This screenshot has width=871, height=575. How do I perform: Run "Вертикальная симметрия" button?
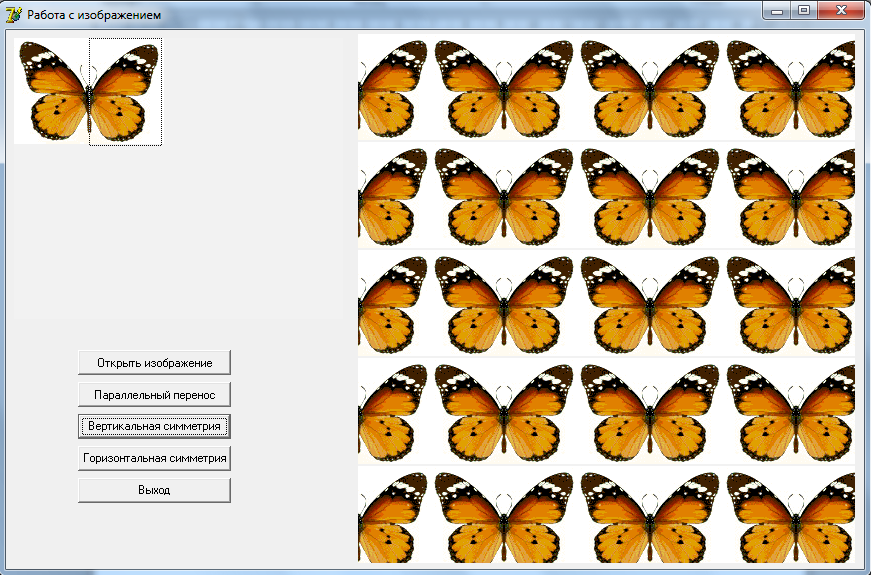(154, 426)
